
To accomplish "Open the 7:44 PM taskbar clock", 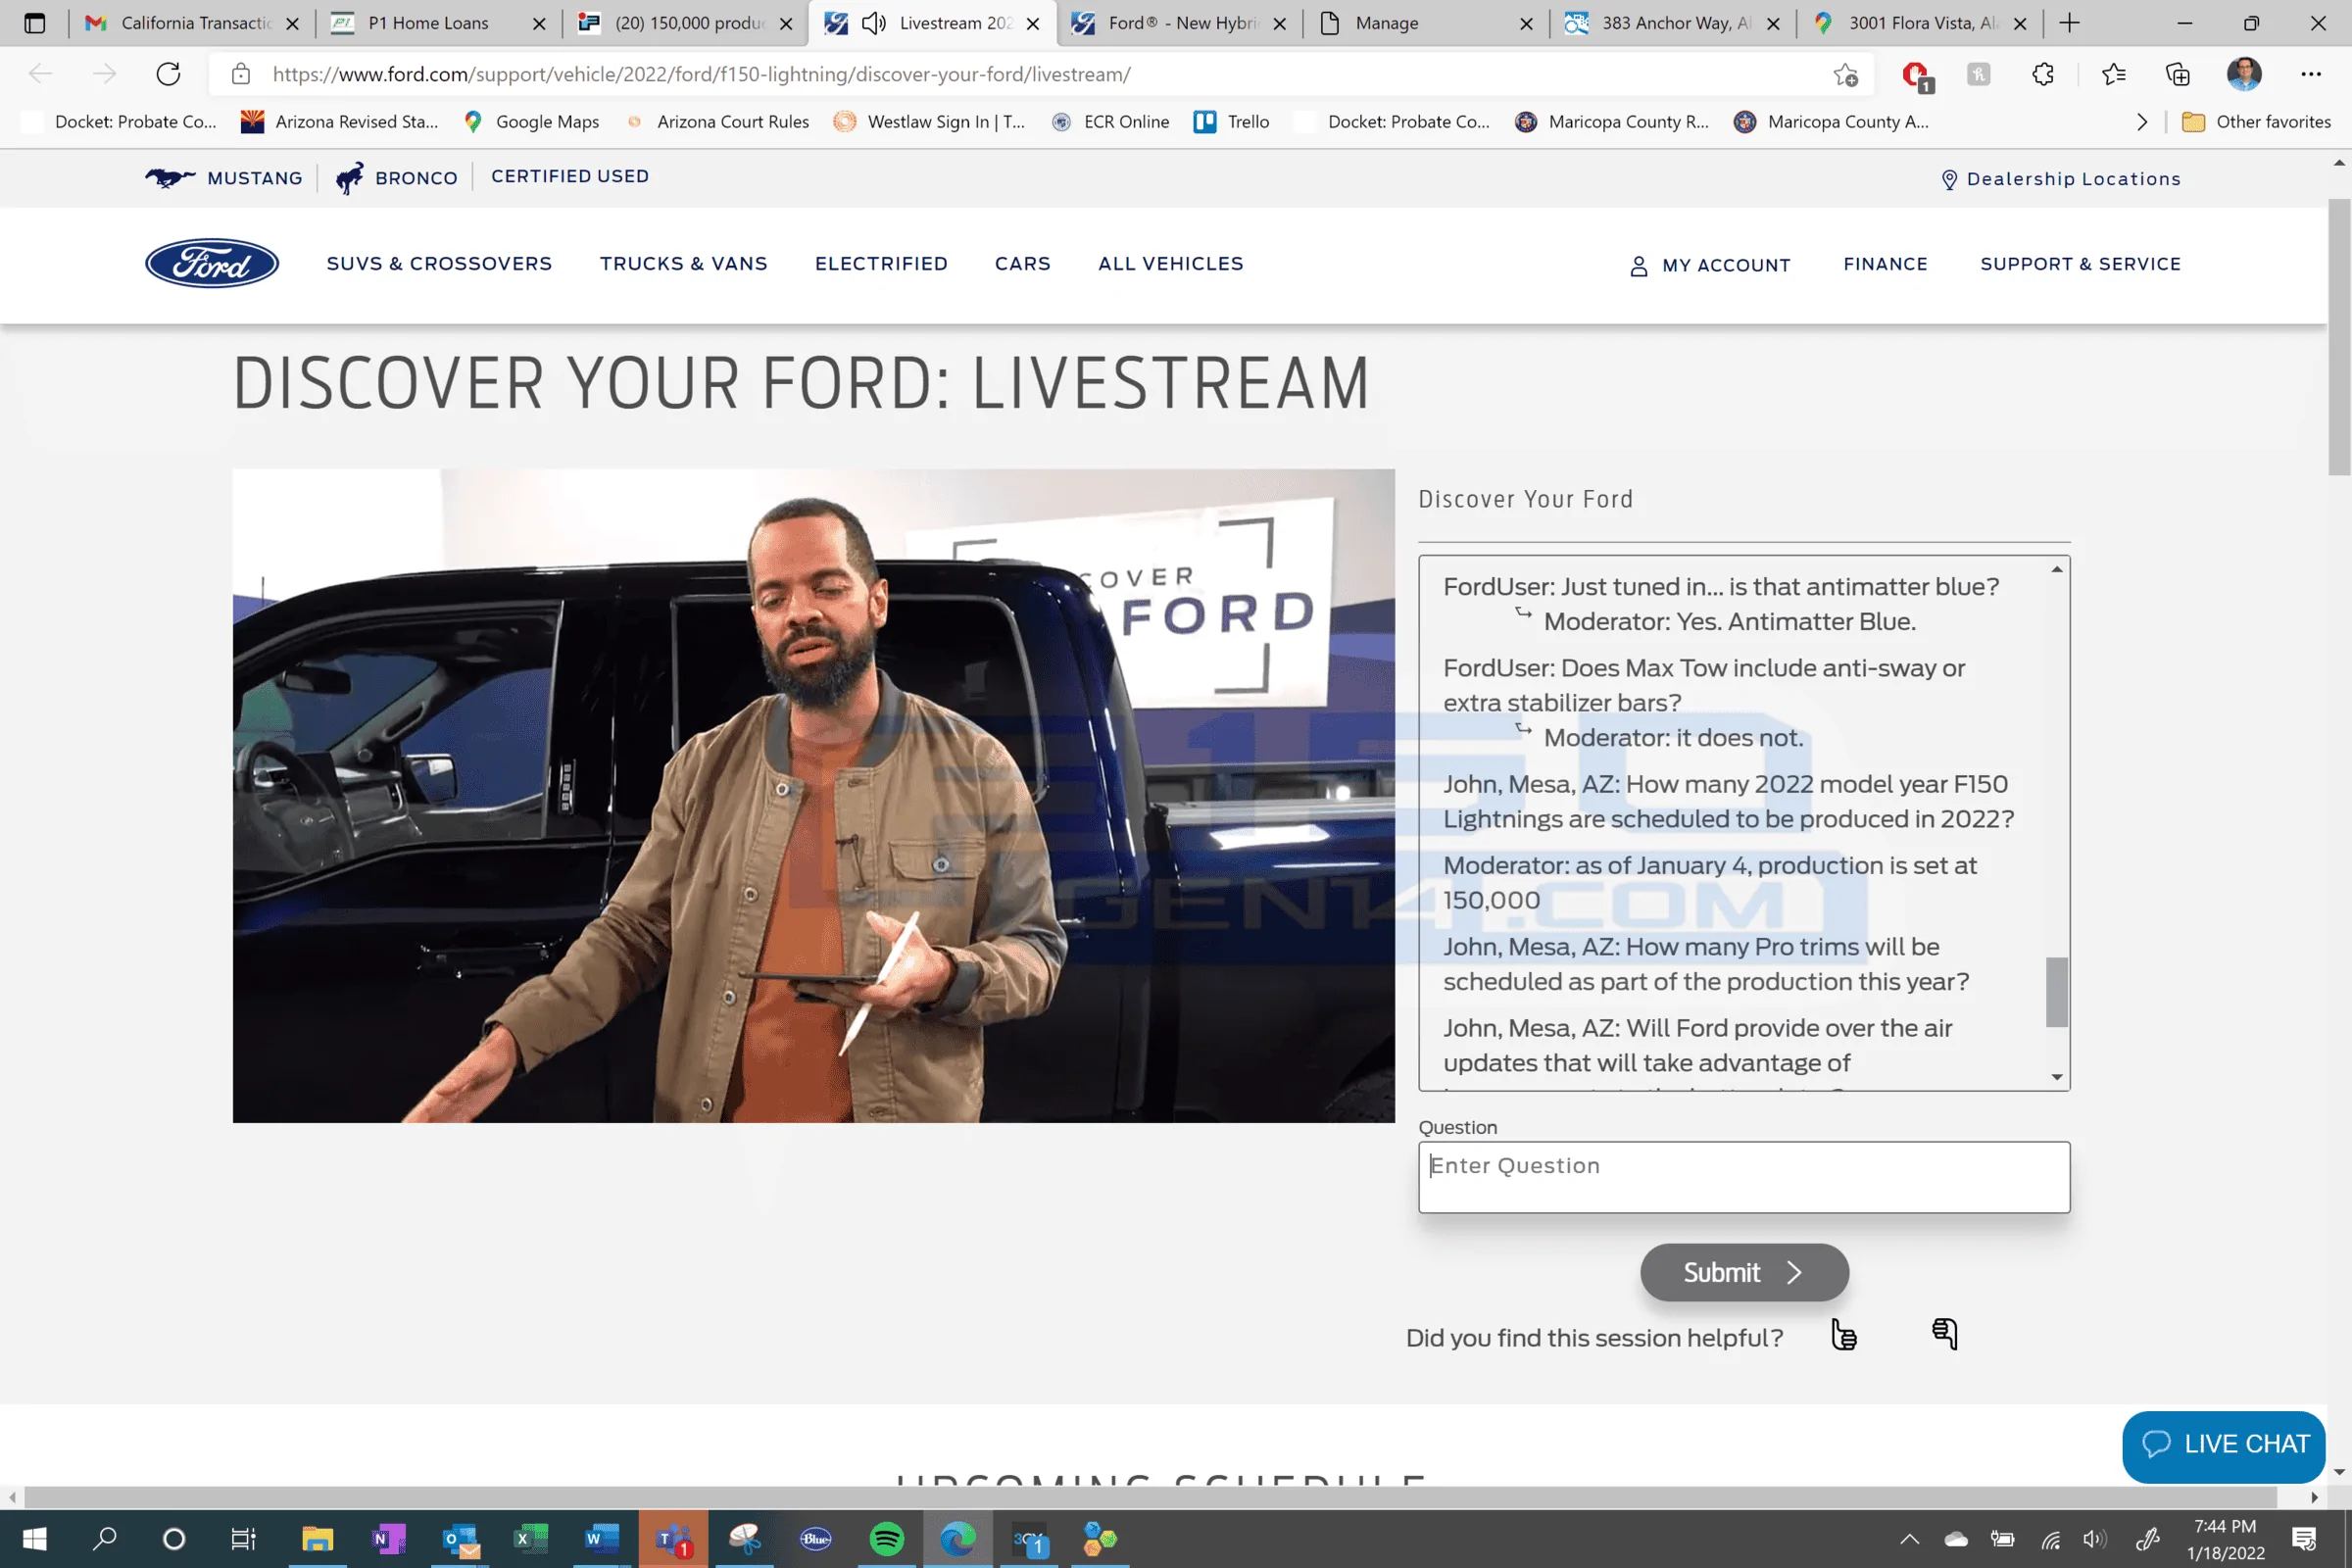I will coord(2225,1539).
